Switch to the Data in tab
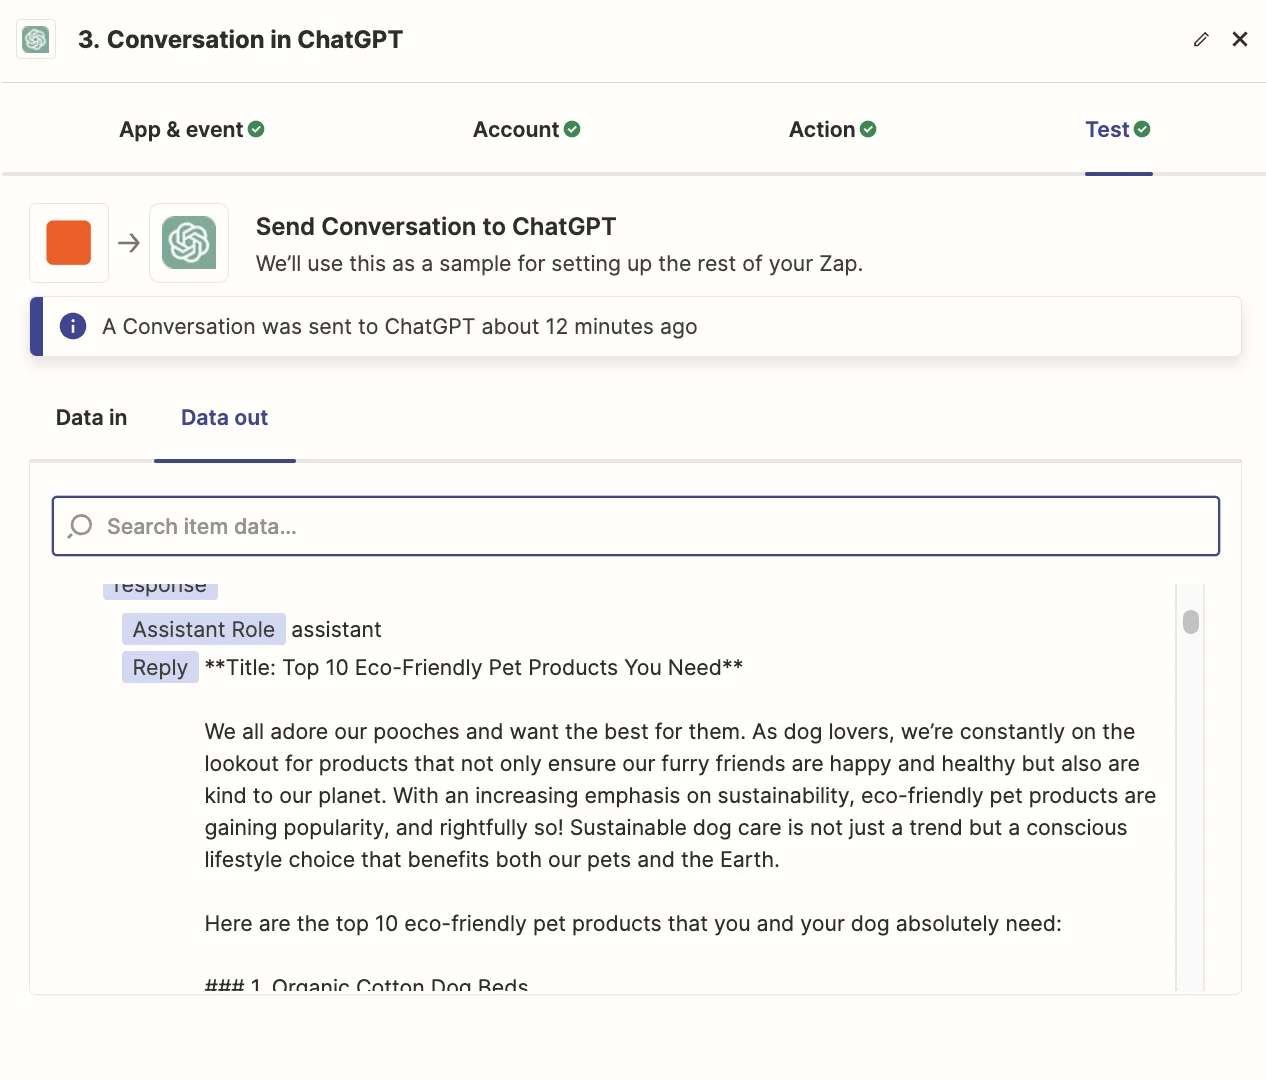This screenshot has width=1266, height=1080. pos(92,418)
